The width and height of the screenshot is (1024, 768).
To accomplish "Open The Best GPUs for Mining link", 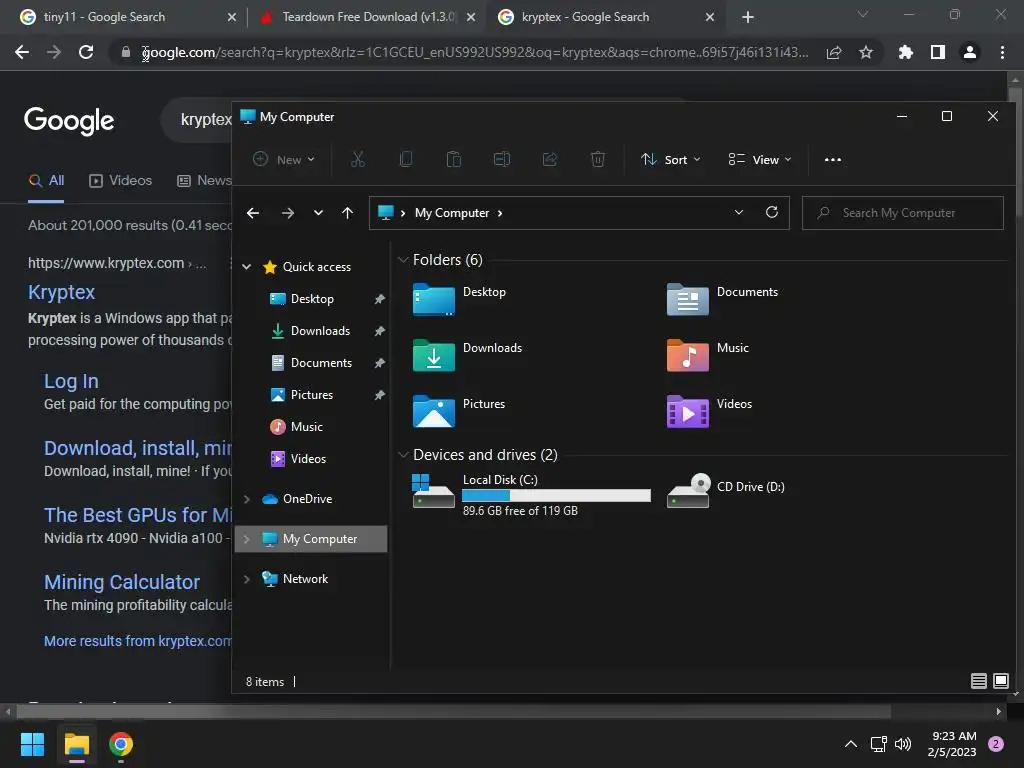I will coord(138,515).
